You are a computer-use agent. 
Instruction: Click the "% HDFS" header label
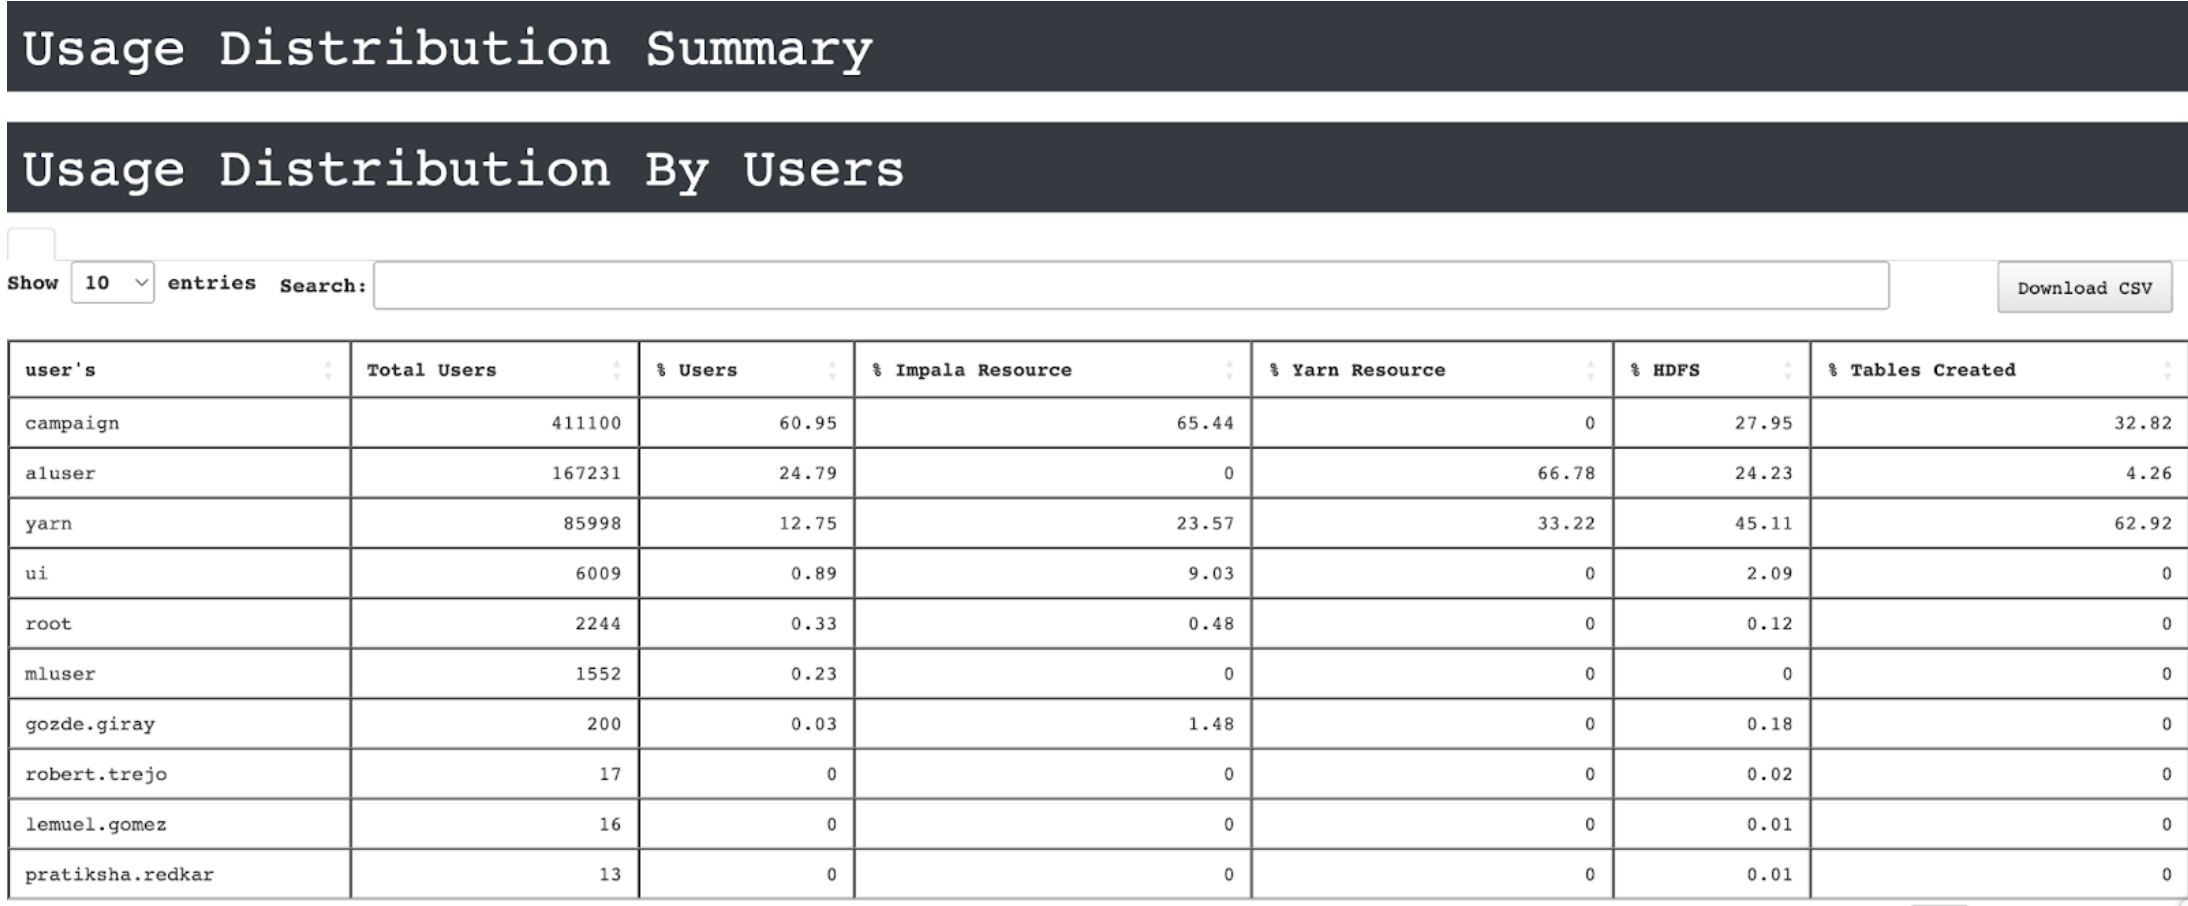click(x=1665, y=370)
